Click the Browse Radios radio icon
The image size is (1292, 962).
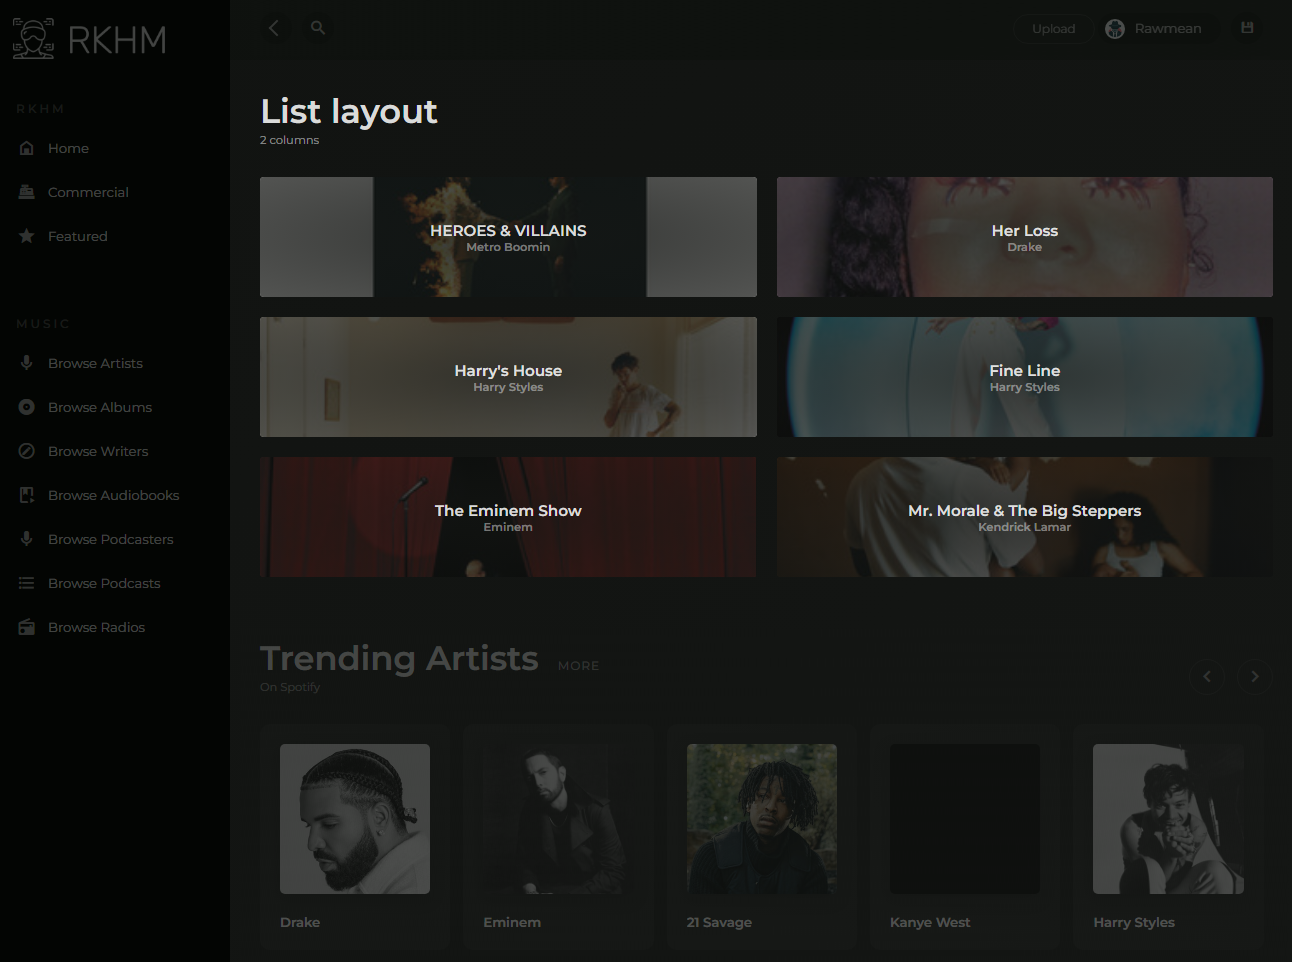coord(27,627)
